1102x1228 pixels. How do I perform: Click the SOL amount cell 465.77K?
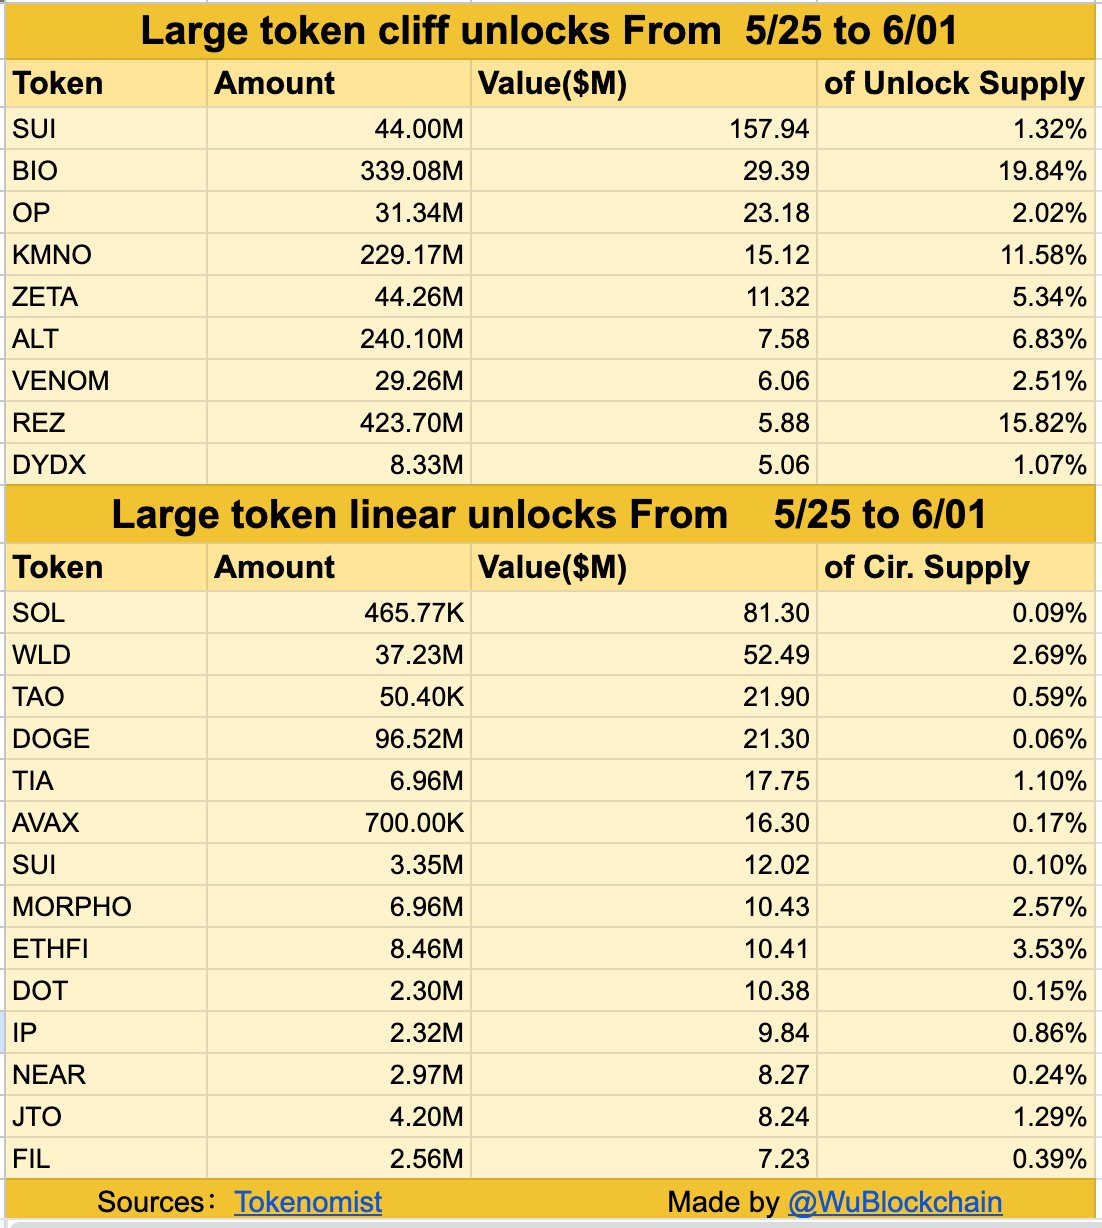coord(414,613)
